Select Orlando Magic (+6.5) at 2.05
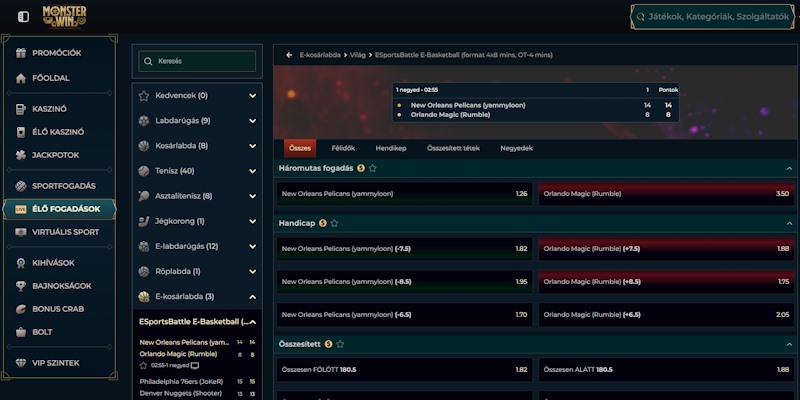Image resolution: width=800 pixels, height=400 pixels. click(666, 315)
